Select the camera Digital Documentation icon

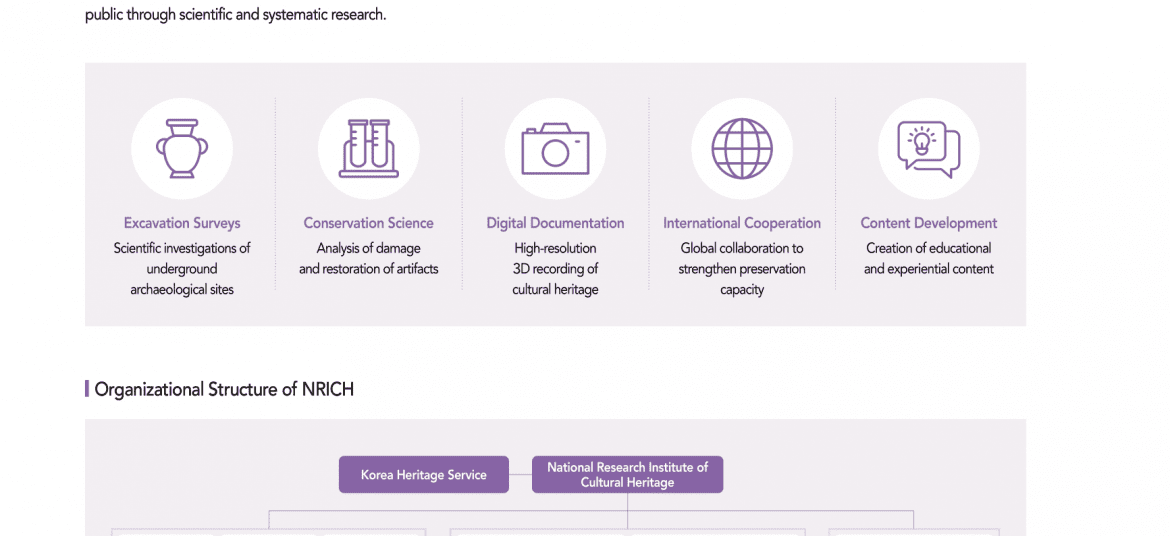[555, 149]
